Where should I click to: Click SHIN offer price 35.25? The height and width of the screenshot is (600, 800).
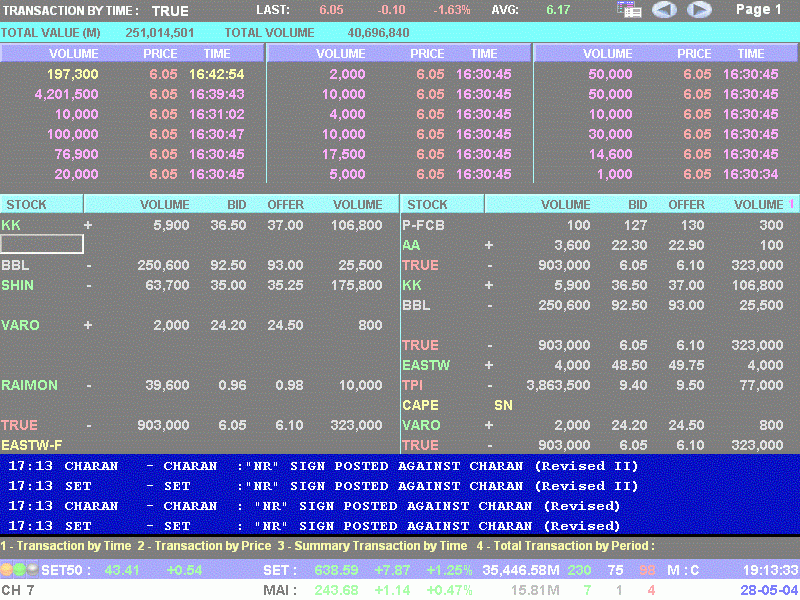point(285,285)
